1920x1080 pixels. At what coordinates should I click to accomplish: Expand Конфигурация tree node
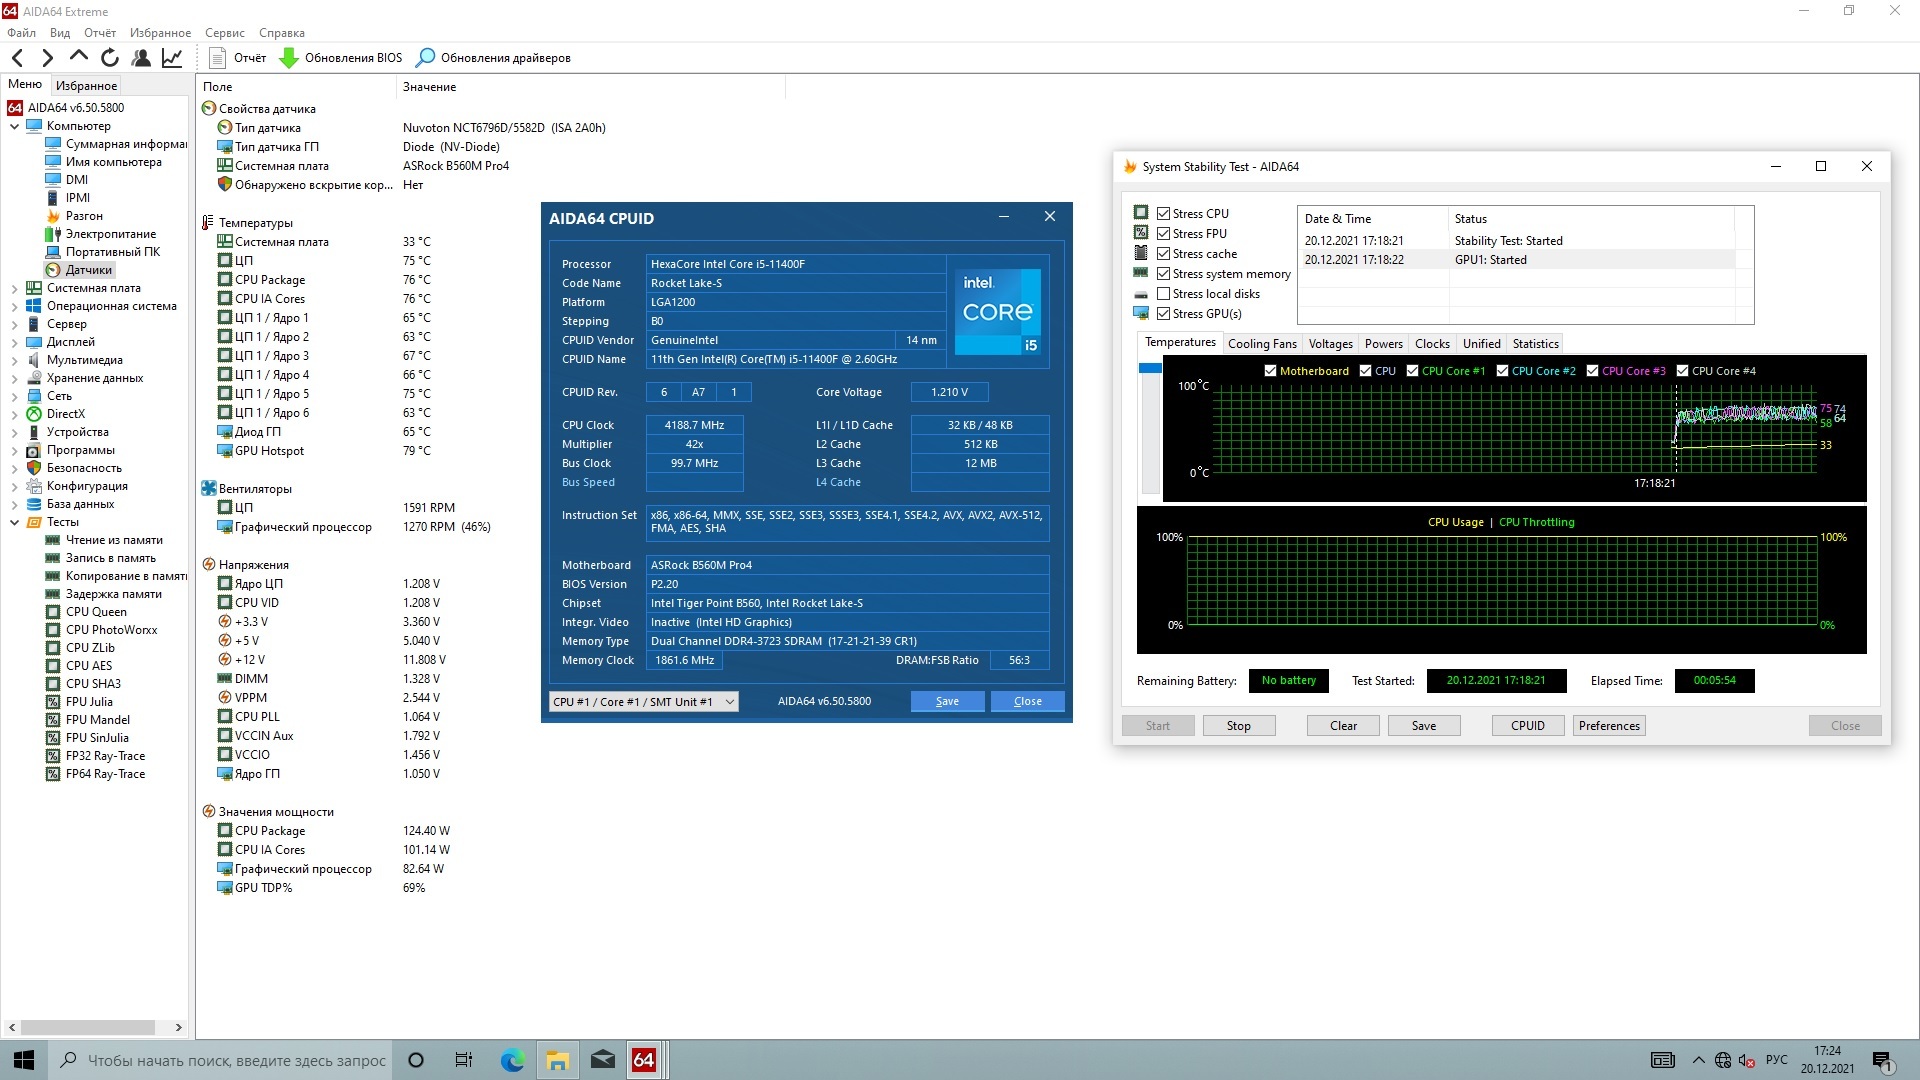coord(14,486)
